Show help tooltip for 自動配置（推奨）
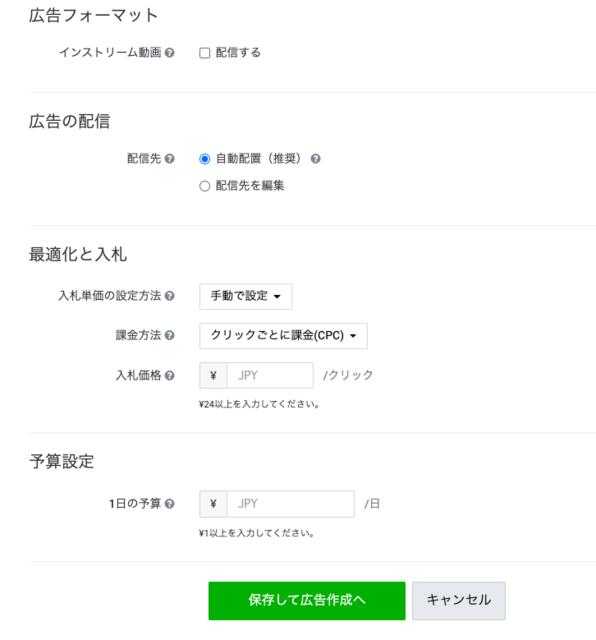 pyautogui.click(x=315, y=159)
